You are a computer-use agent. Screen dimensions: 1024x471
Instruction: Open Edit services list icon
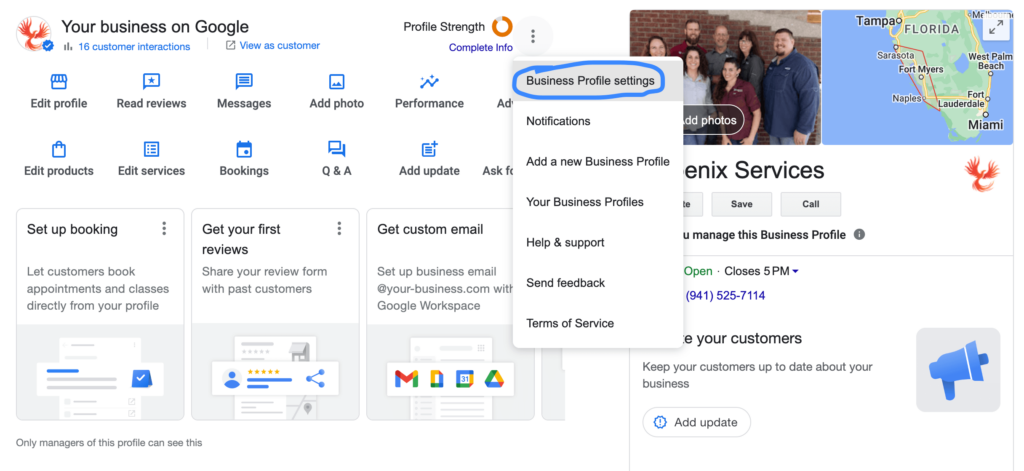[152, 149]
